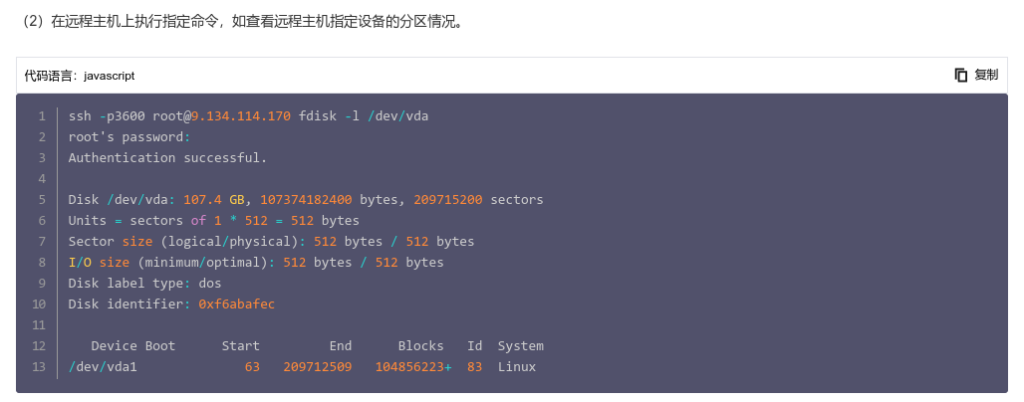The height and width of the screenshot is (402, 1024).
Task: Click the Chinese description paragraph above the code
Action: coord(242,22)
